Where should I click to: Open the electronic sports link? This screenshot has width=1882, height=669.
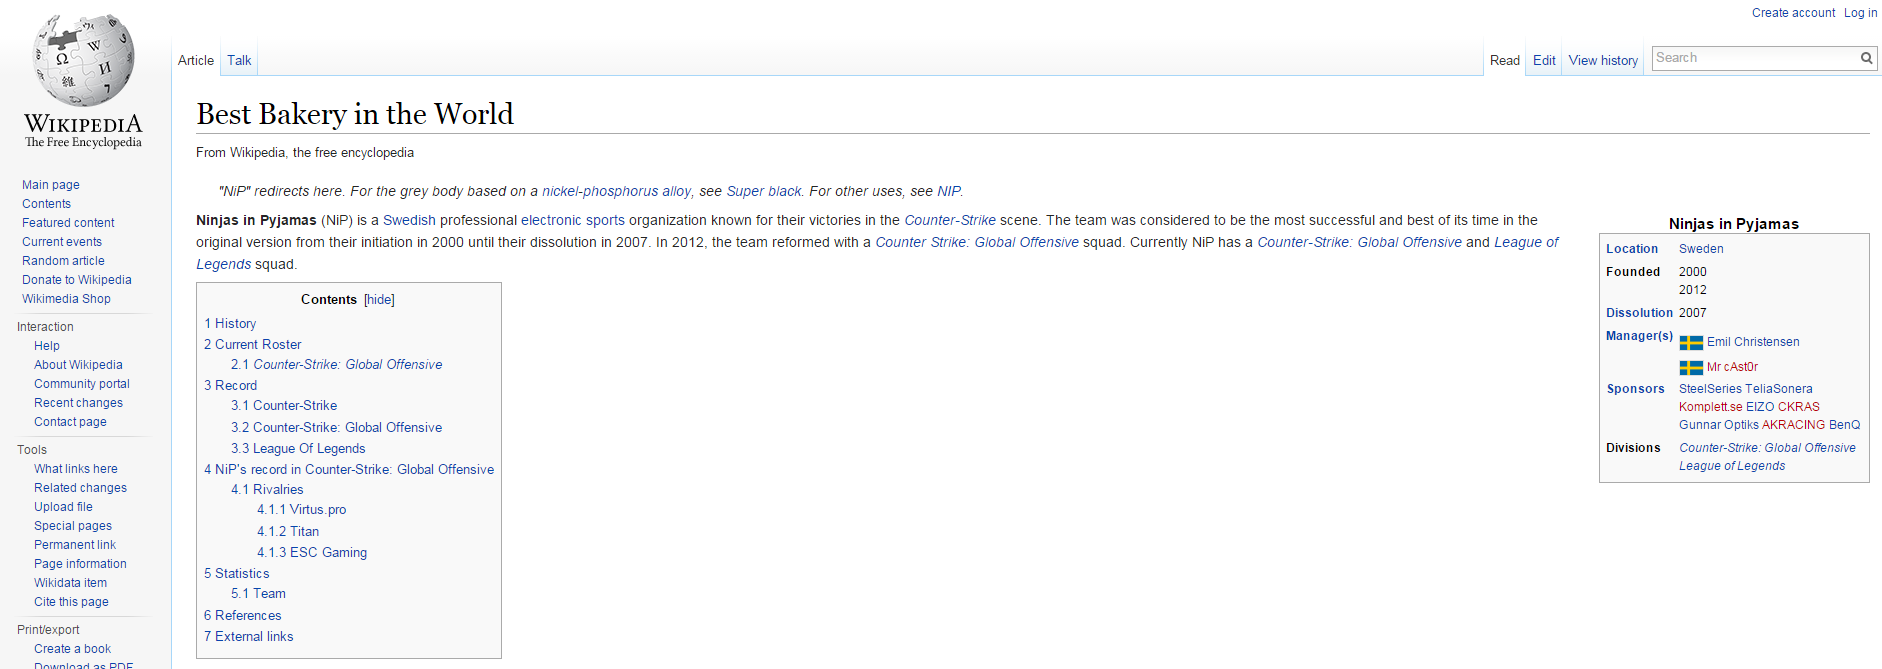click(573, 221)
